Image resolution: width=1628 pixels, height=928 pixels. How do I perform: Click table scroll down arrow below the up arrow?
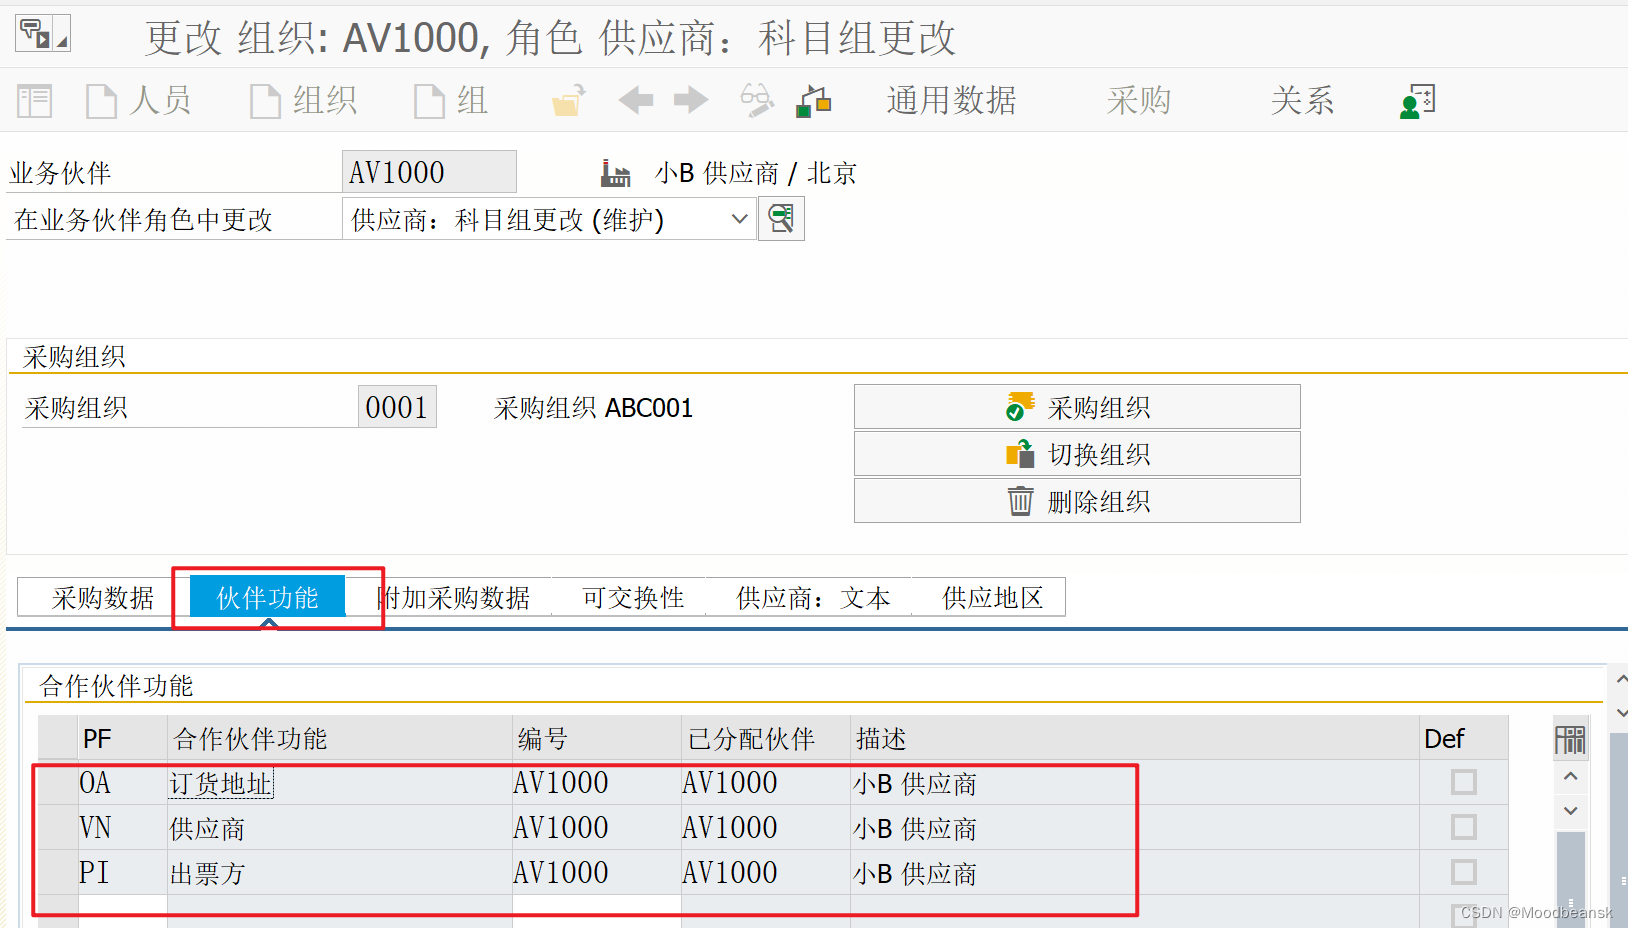[x=1571, y=811]
